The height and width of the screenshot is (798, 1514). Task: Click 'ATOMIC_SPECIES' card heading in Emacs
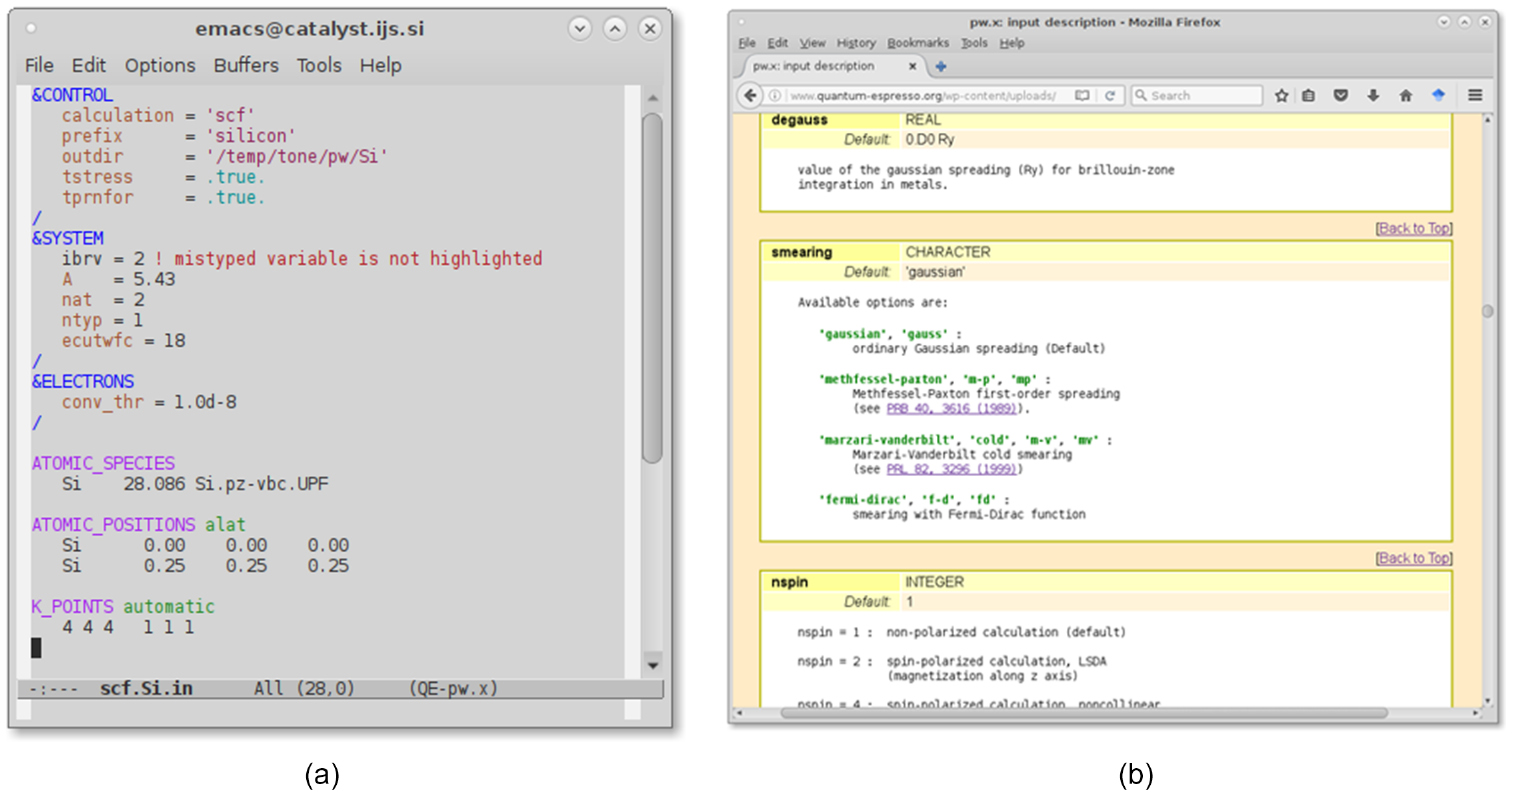pos(103,463)
